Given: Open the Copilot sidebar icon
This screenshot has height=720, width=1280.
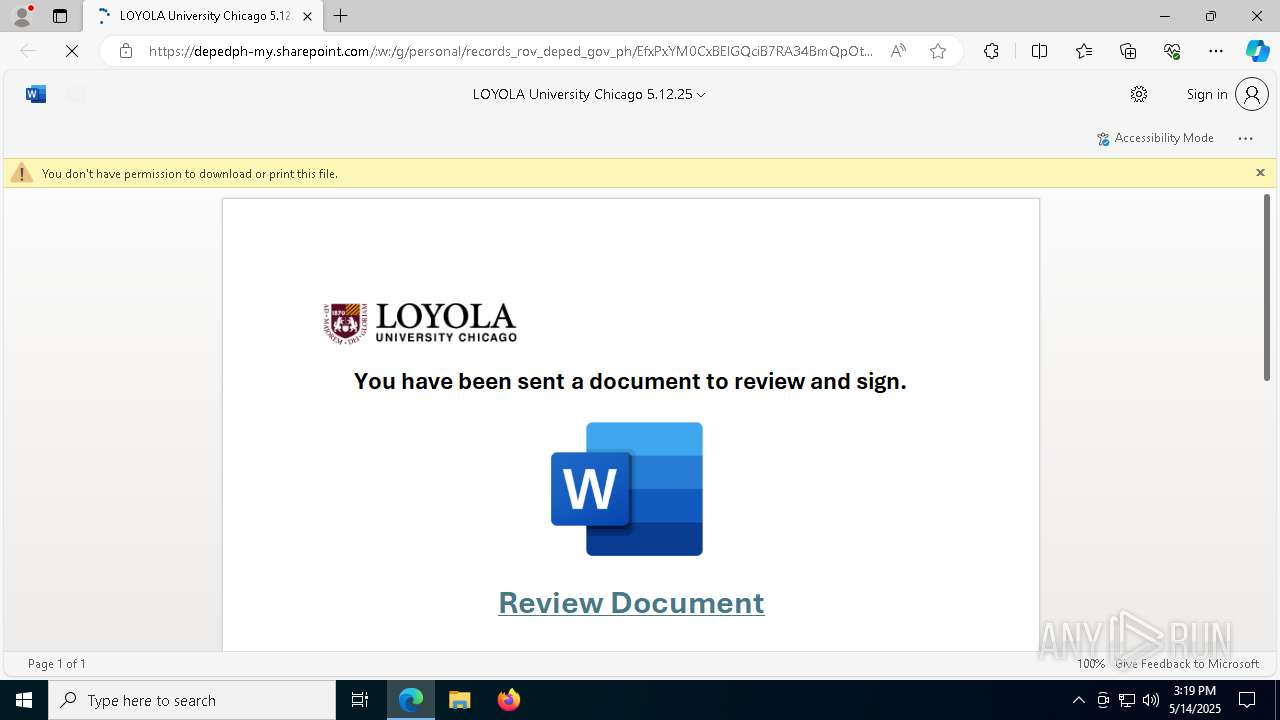Looking at the screenshot, I should (x=1257, y=51).
